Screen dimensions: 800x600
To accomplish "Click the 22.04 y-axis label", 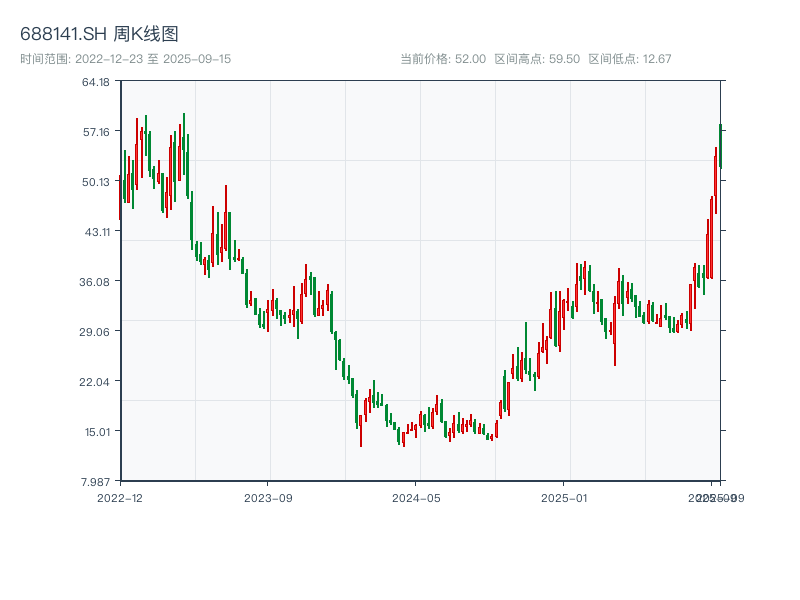I will [x=96, y=382].
